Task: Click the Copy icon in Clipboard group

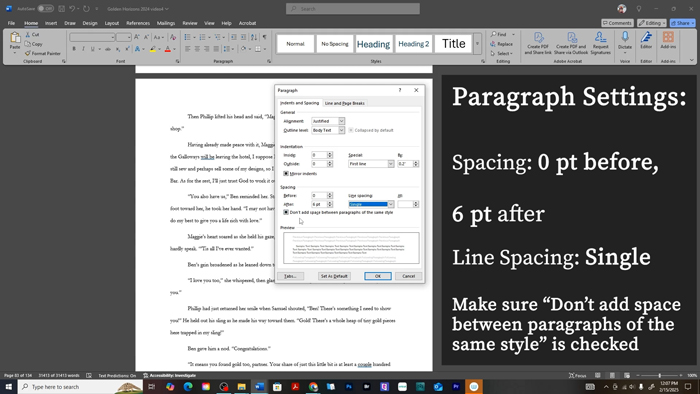Action: [28, 44]
